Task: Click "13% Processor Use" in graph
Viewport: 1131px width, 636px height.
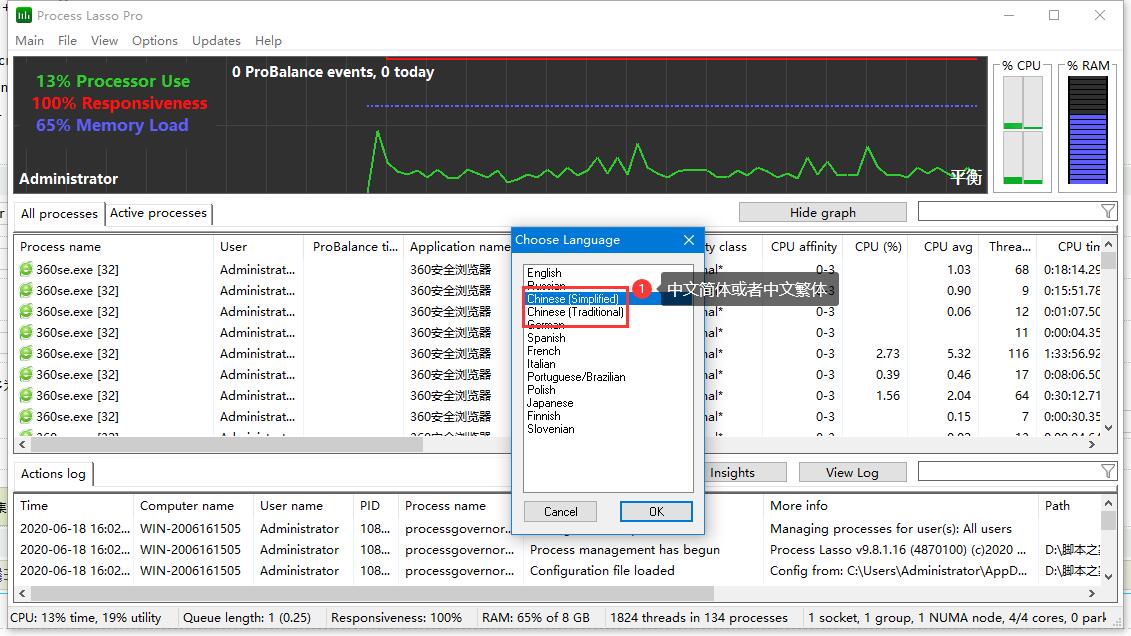Action: coord(113,81)
